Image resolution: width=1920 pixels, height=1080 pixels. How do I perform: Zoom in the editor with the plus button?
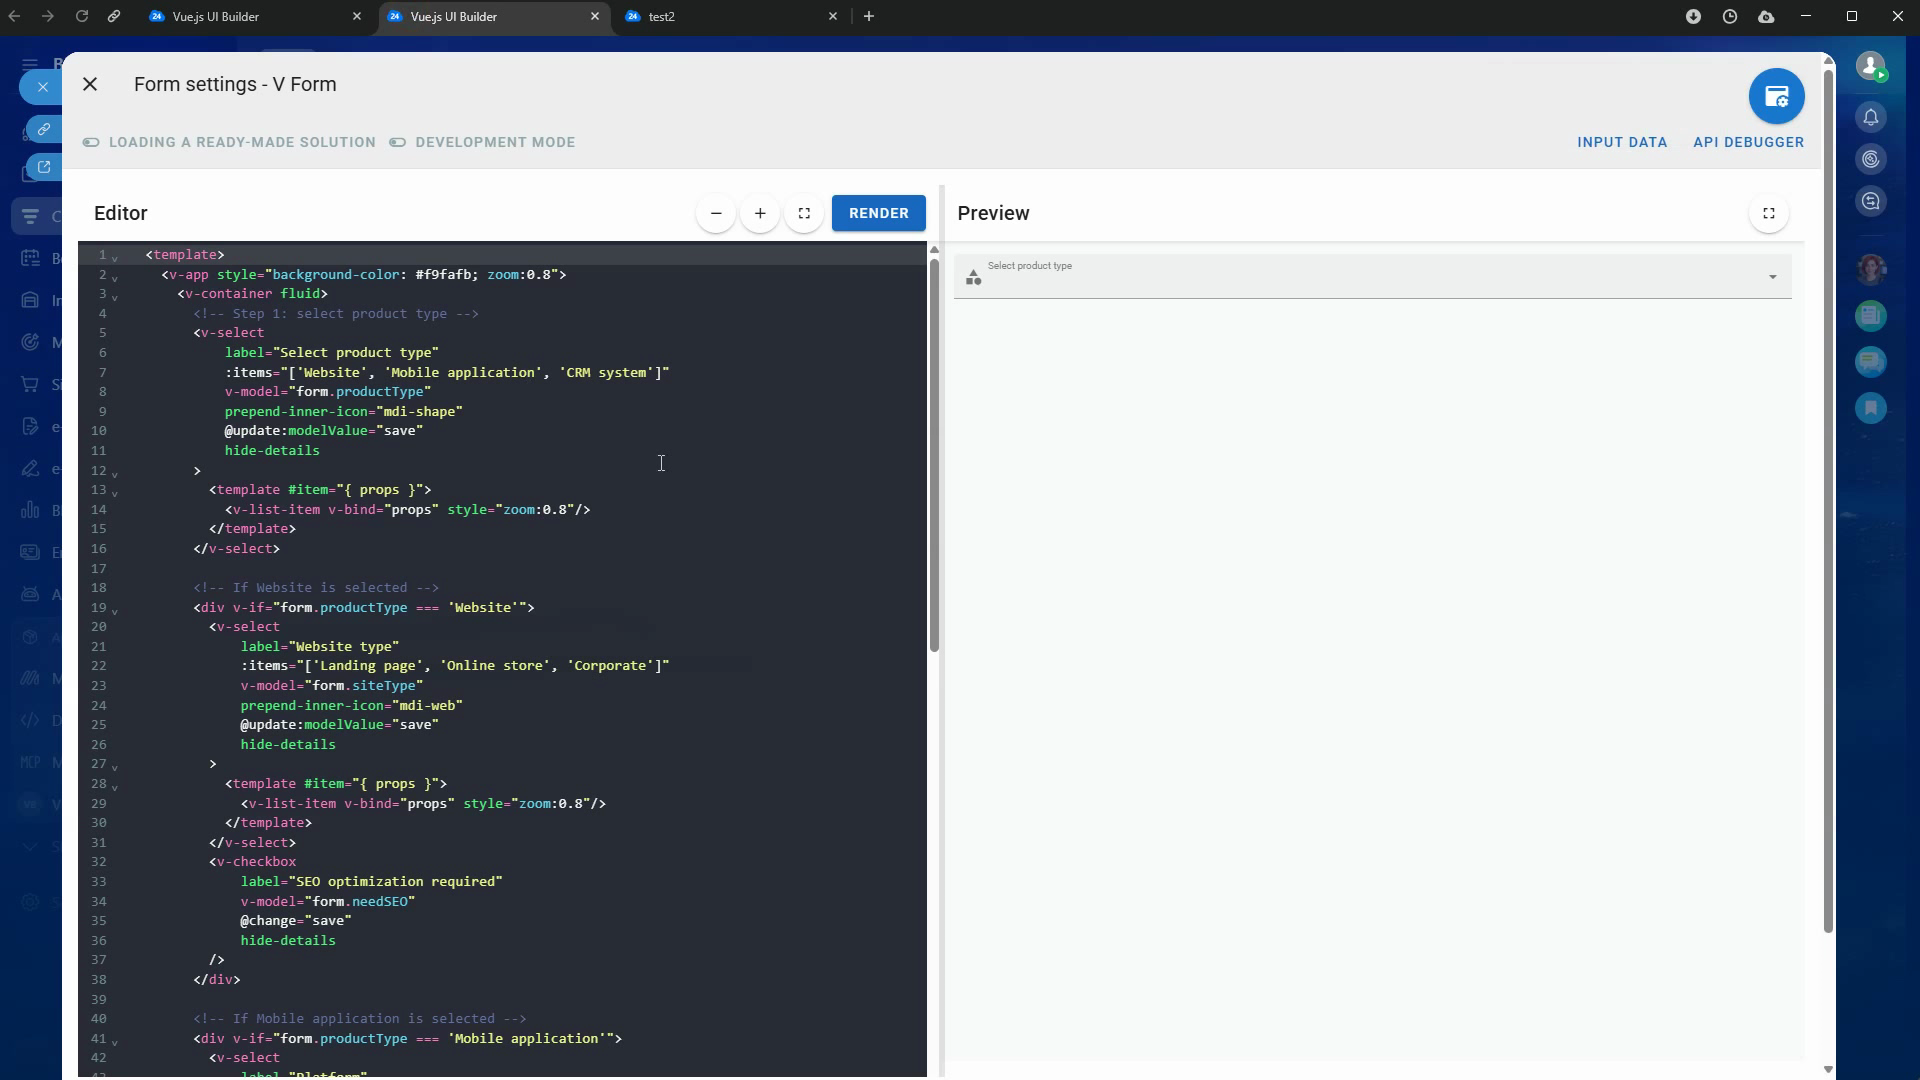(x=760, y=213)
